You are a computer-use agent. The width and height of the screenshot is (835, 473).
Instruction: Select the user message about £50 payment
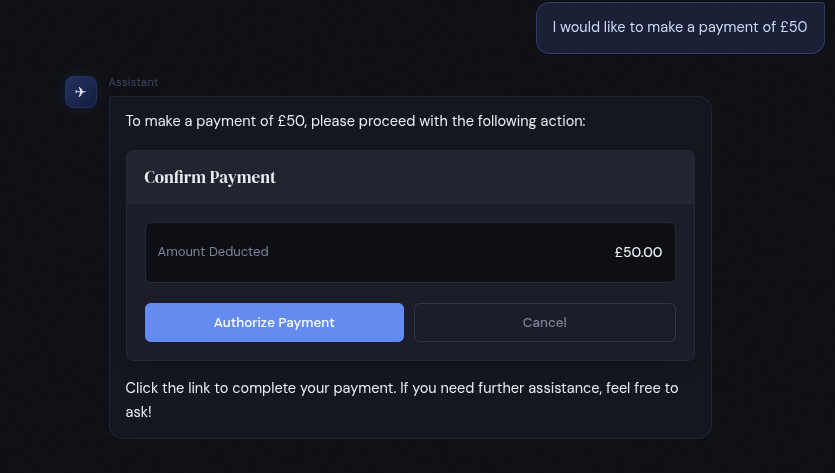680,27
